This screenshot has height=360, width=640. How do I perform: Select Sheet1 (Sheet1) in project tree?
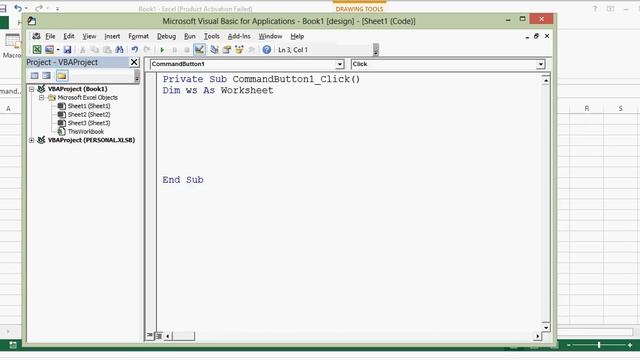pos(89,106)
